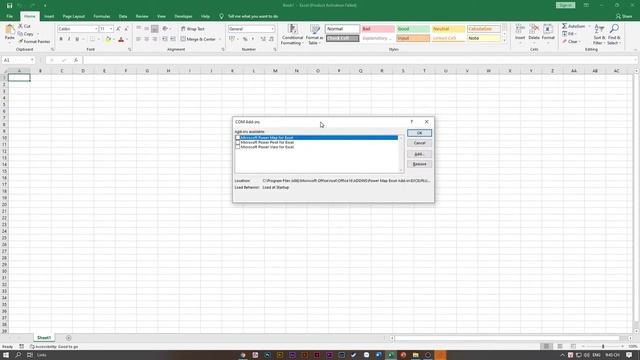Expand the Merge & Center dropdown arrow
640x360 pixels.
point(220,39)
